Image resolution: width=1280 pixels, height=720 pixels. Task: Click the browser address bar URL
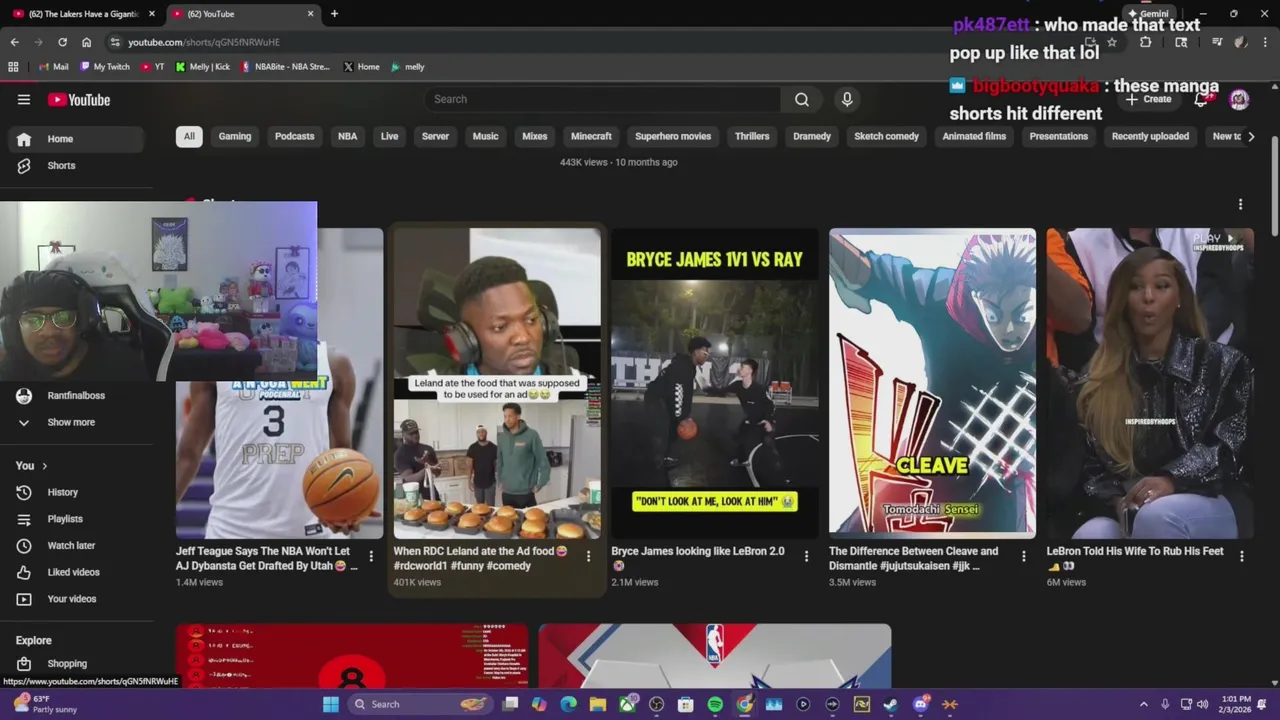pyautogui.click(x=204, y=42)
